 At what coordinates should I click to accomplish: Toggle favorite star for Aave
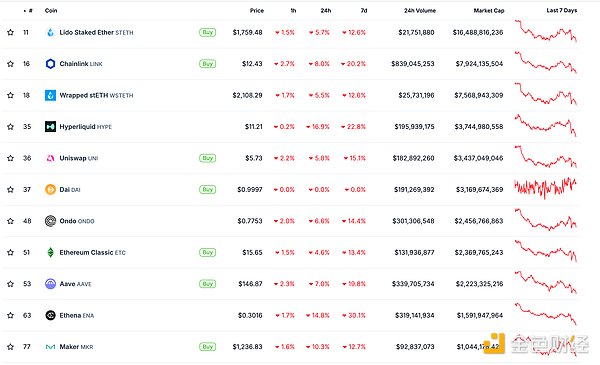[x=10, y=284]
